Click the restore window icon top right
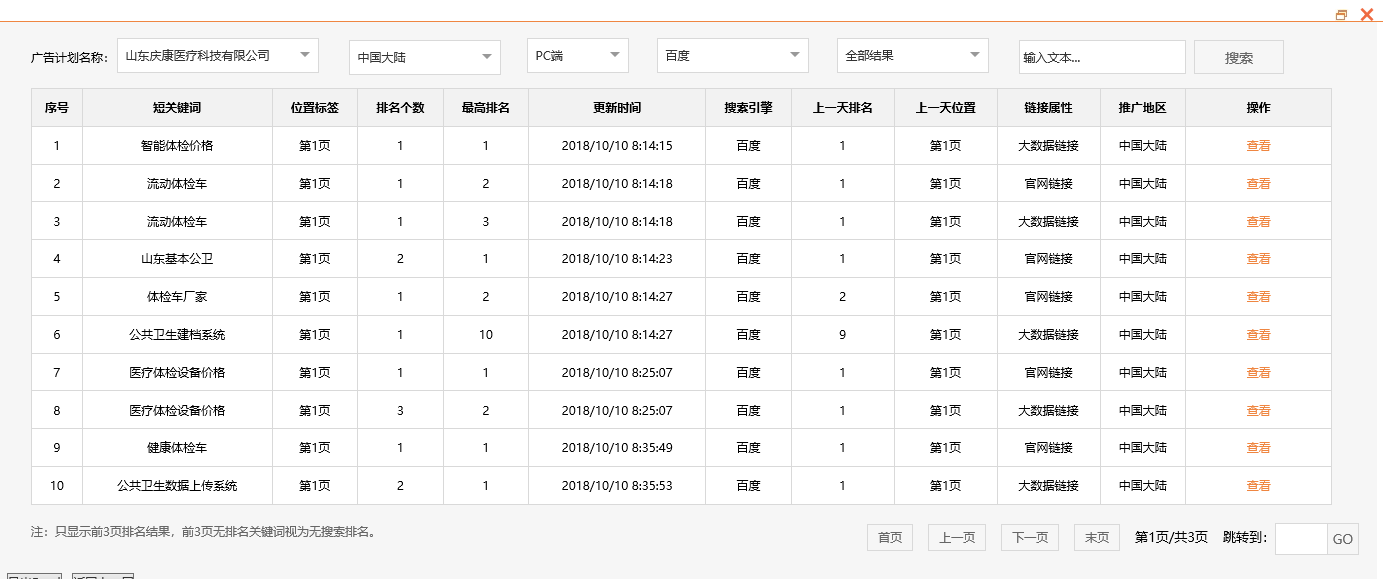 pos(1340,14)
